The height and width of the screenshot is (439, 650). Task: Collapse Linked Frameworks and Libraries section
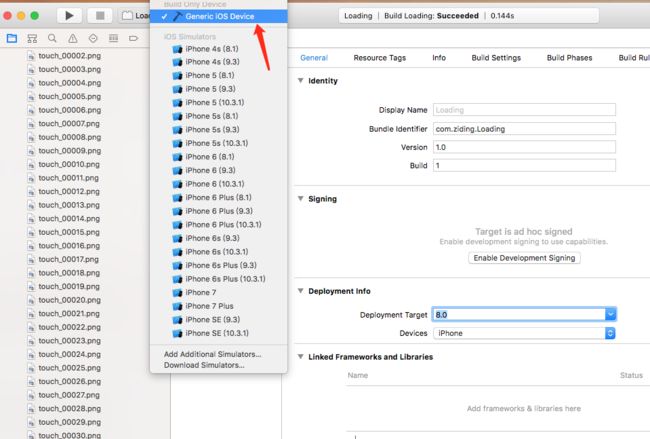click(x=301, y=357)
